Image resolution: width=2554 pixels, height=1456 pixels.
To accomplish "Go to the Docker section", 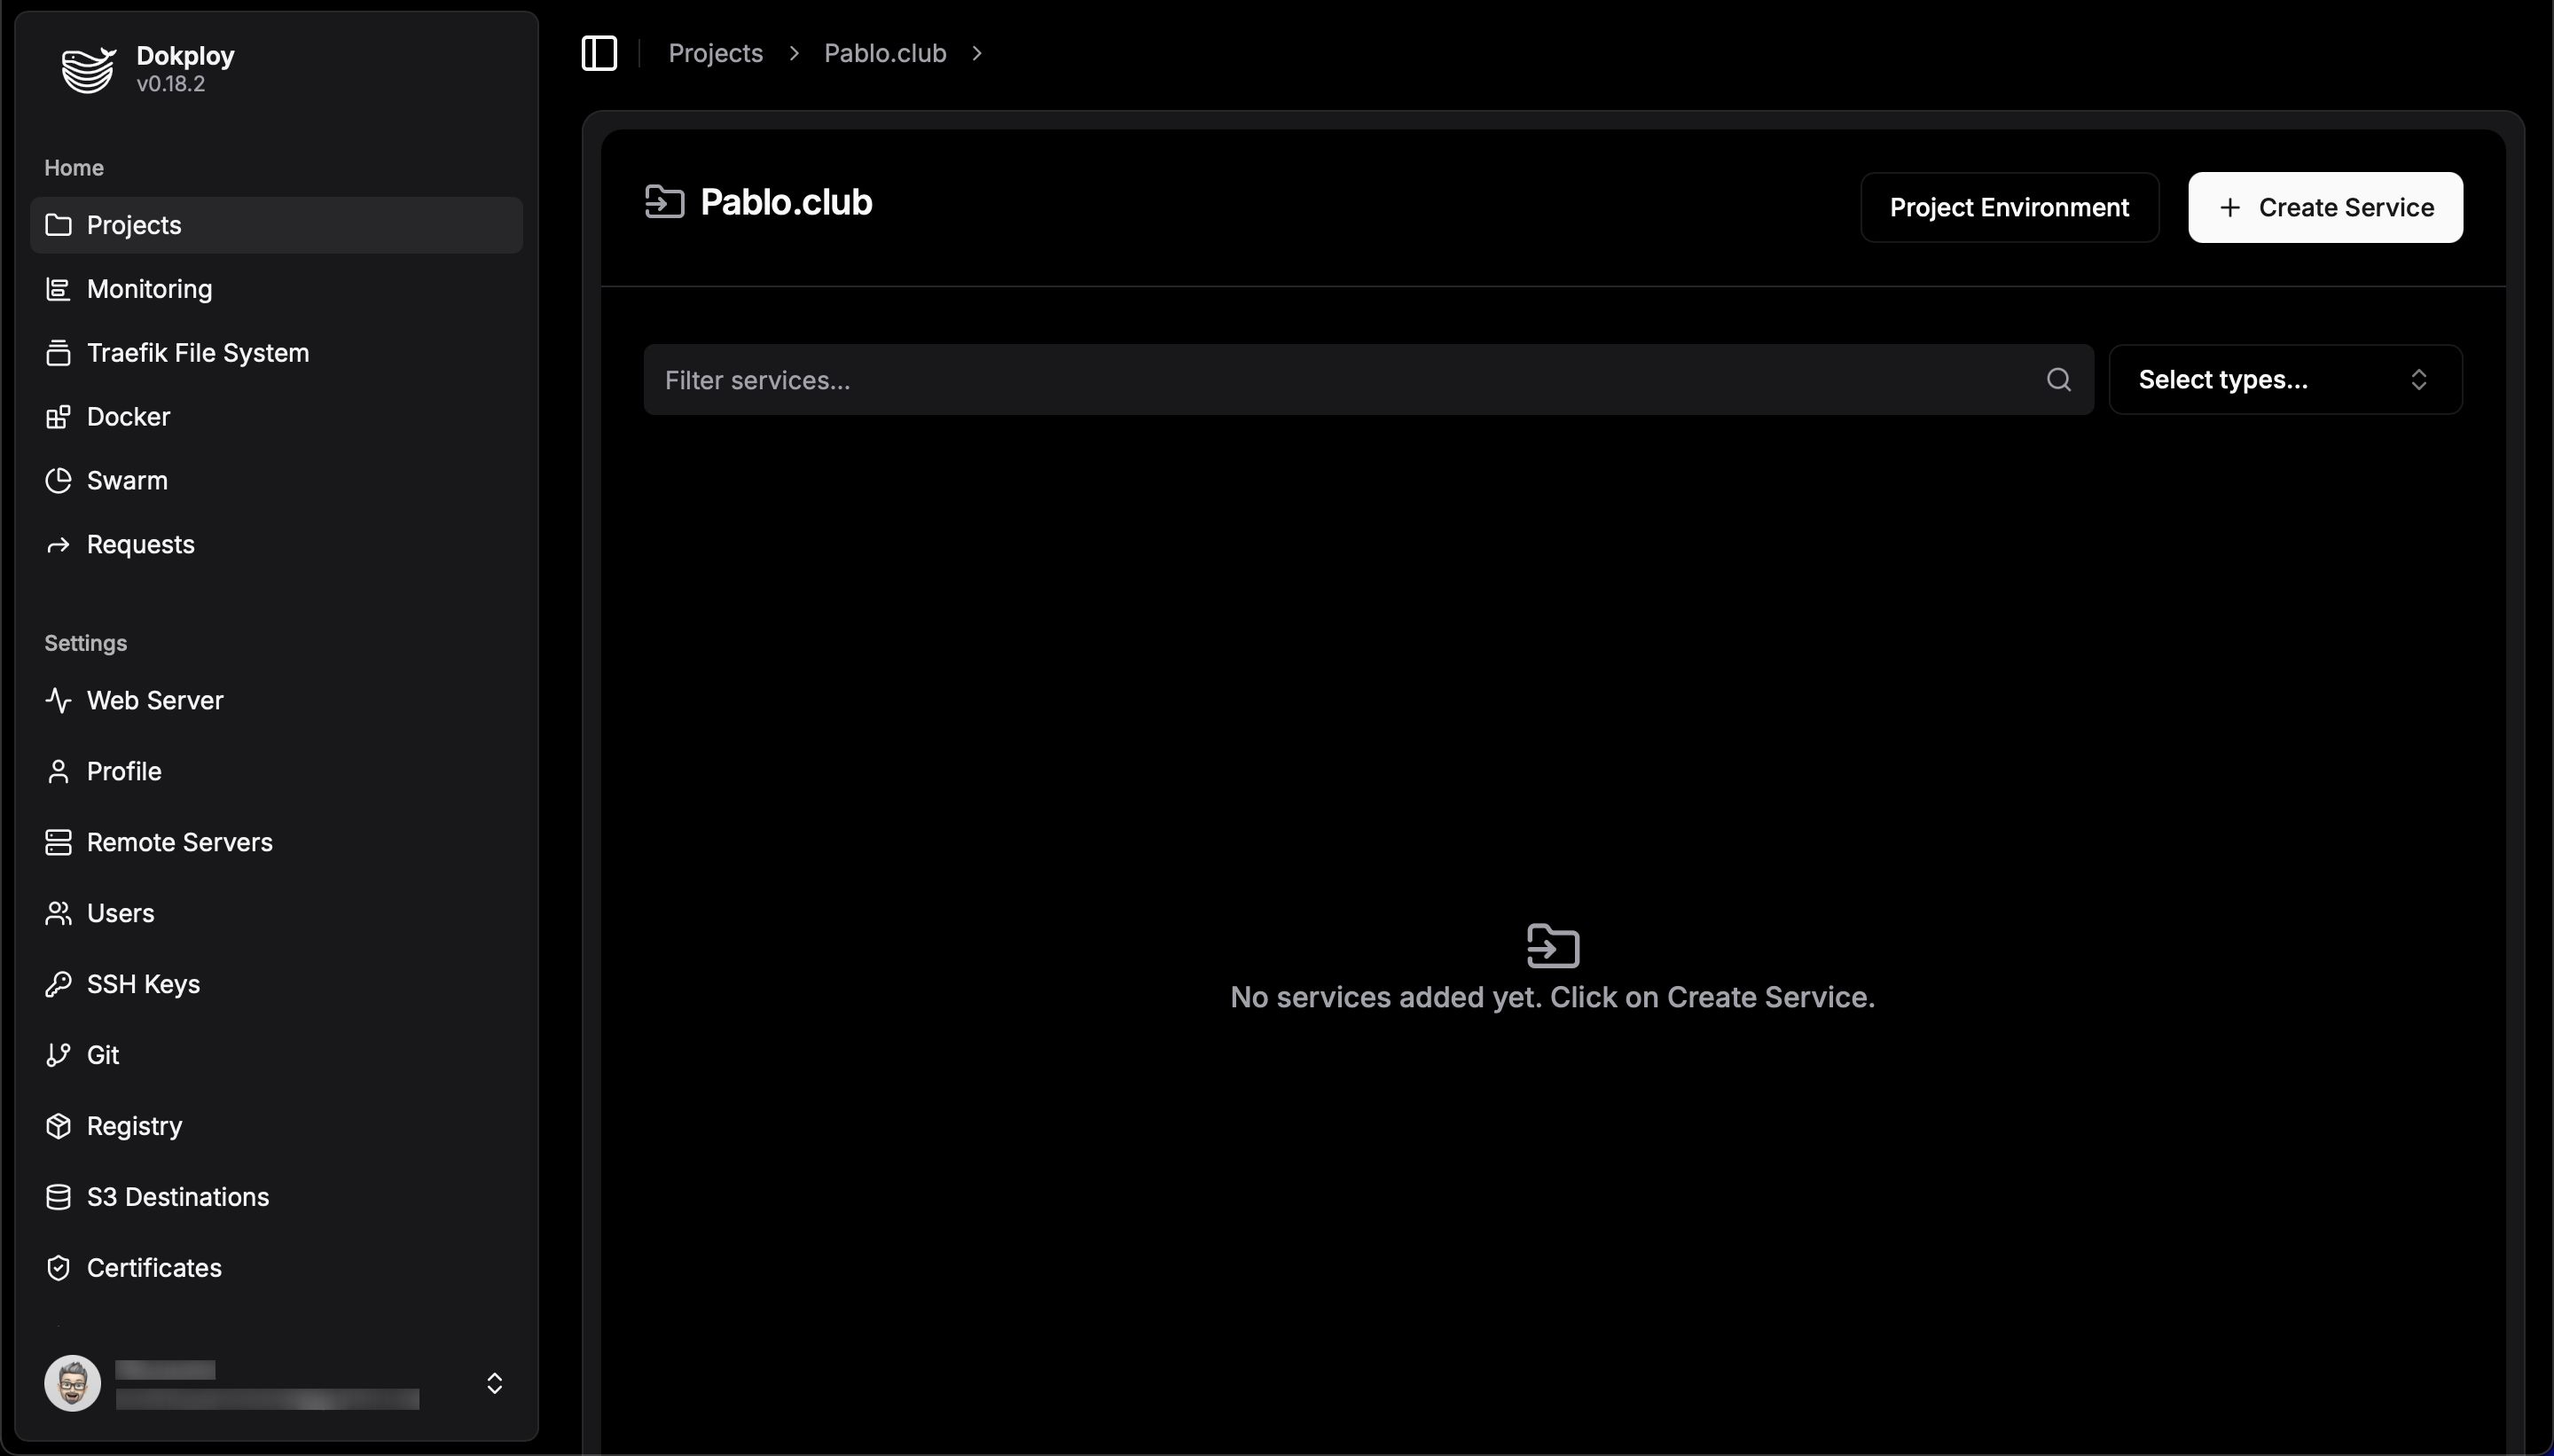I will click(x=276, y=417).
